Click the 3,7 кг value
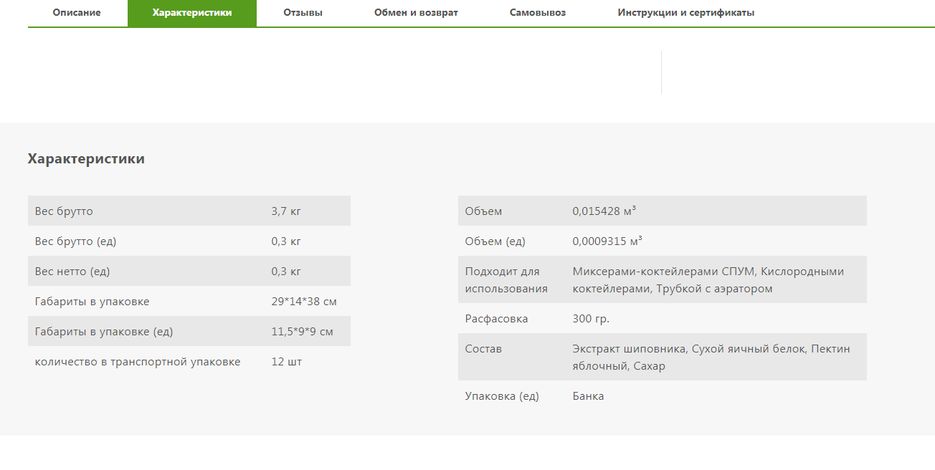 286,211
